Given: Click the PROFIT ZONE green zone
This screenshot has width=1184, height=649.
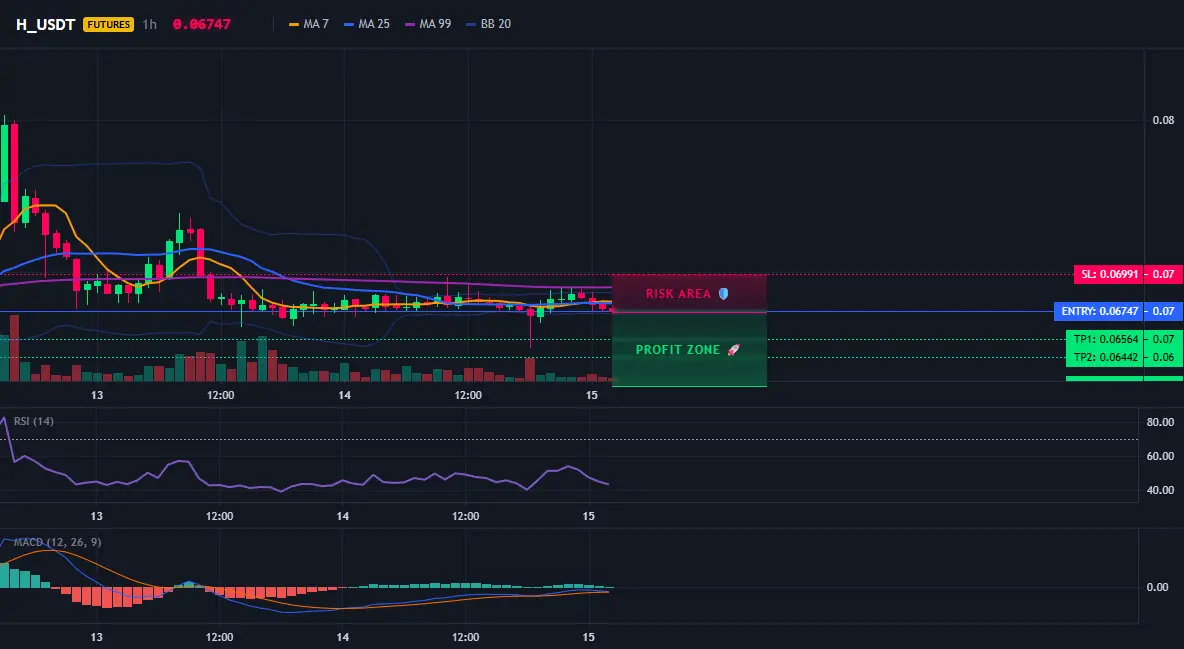Looking at the screenshot, I should pyautogui.click(x=689, y=349).
